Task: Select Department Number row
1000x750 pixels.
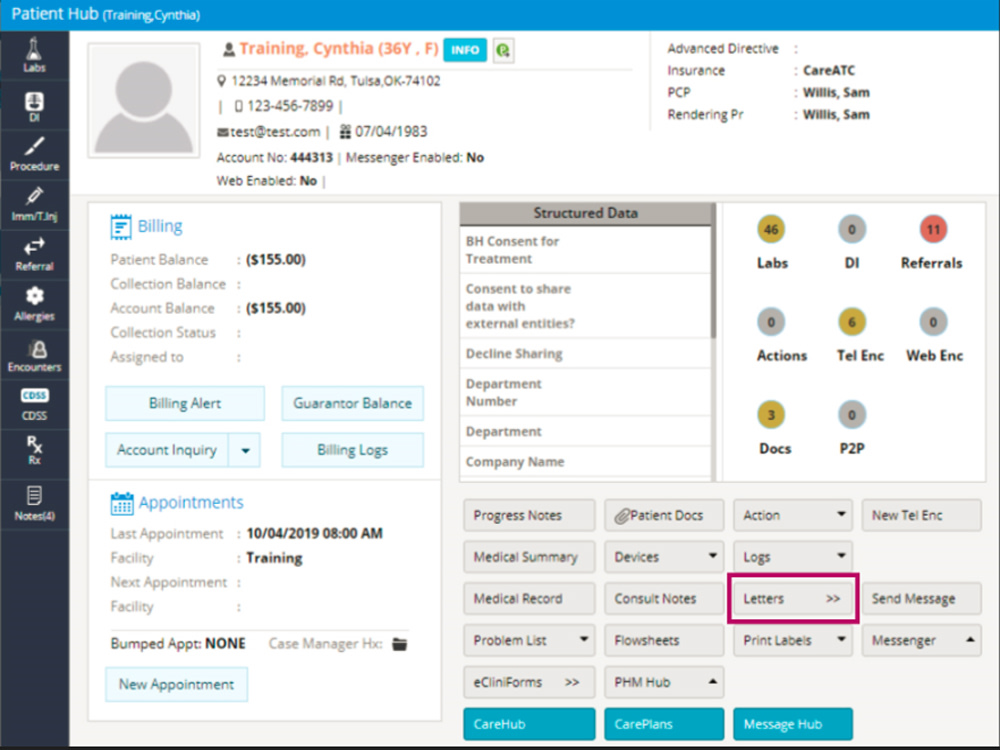Action: pyautogui.click(x=585, y=392)
